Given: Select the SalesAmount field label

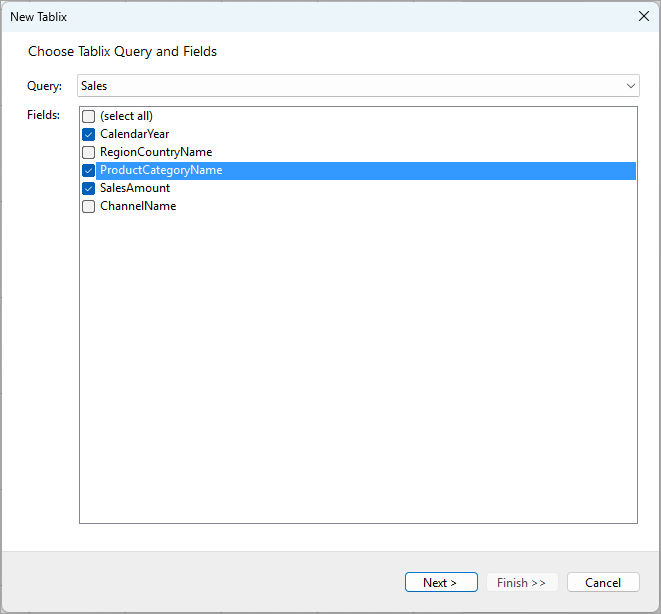Looking at the screenshot, I should coord(135,188).
